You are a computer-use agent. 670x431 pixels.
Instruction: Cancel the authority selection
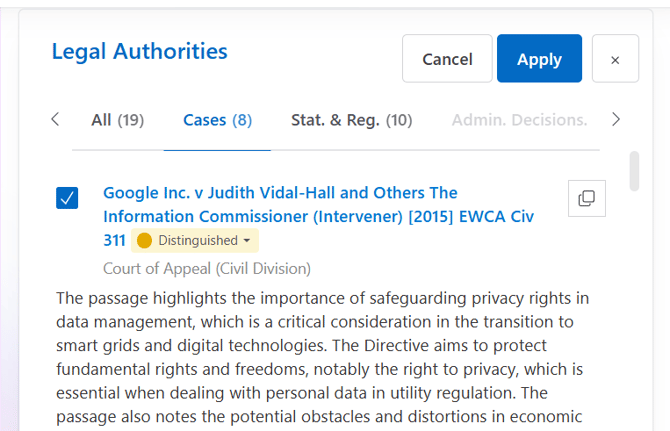pyautogui.click(x=447, y=59)
